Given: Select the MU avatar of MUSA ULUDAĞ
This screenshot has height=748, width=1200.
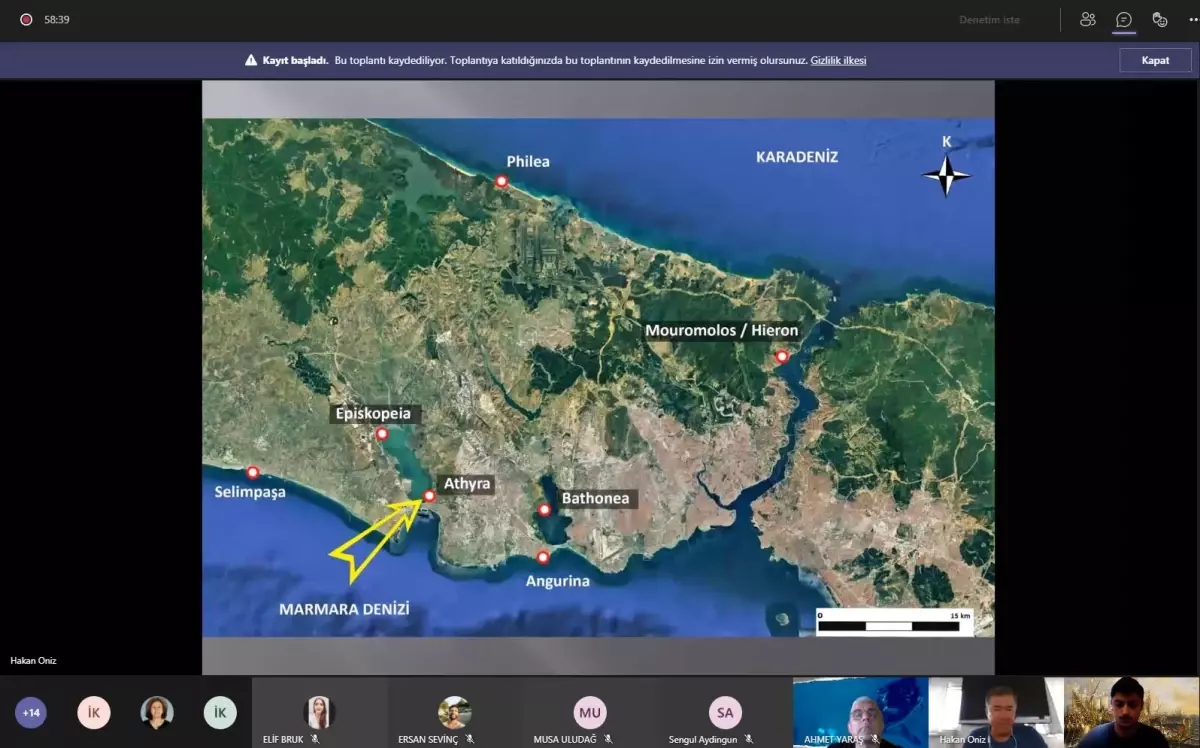Looking at the screenshot, I should [590, 712].
